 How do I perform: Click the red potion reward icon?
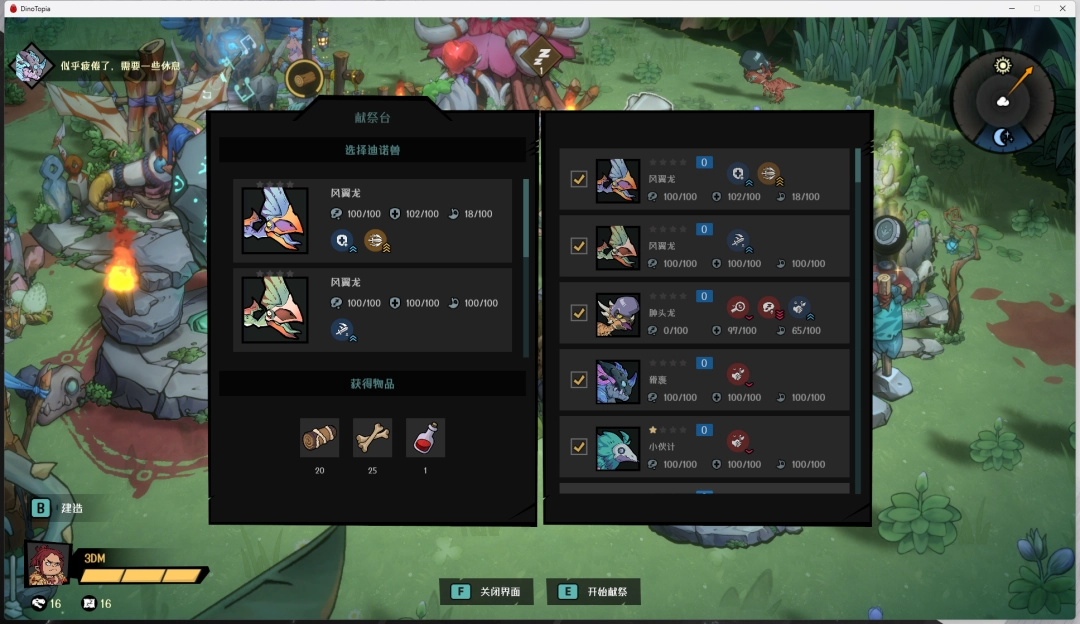click(x=425, y=437)
